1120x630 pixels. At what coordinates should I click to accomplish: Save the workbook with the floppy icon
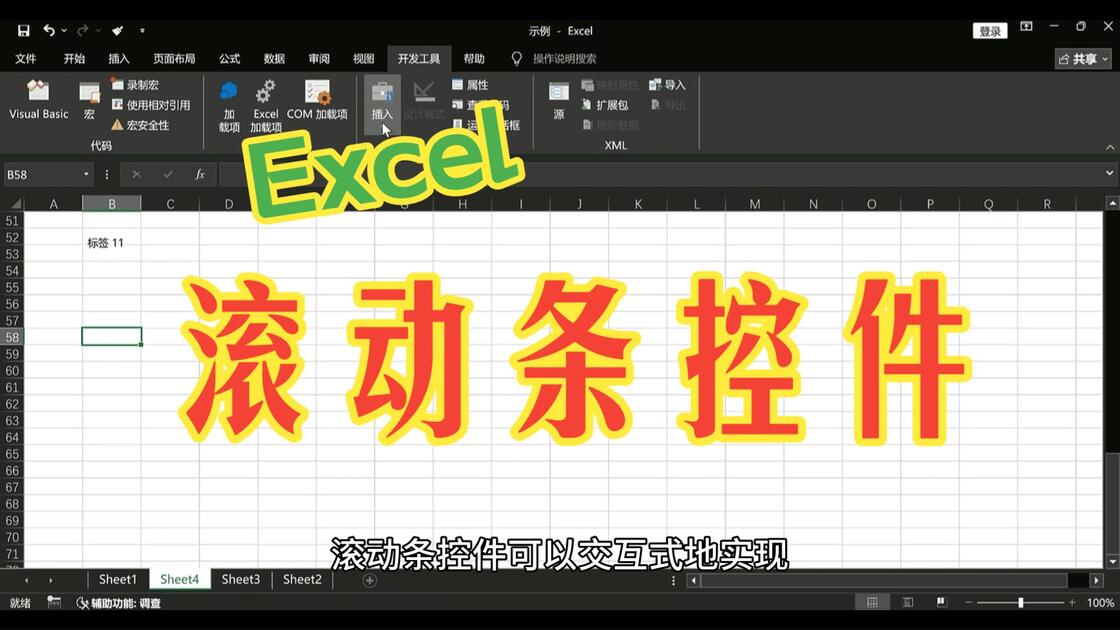[24, 30]
